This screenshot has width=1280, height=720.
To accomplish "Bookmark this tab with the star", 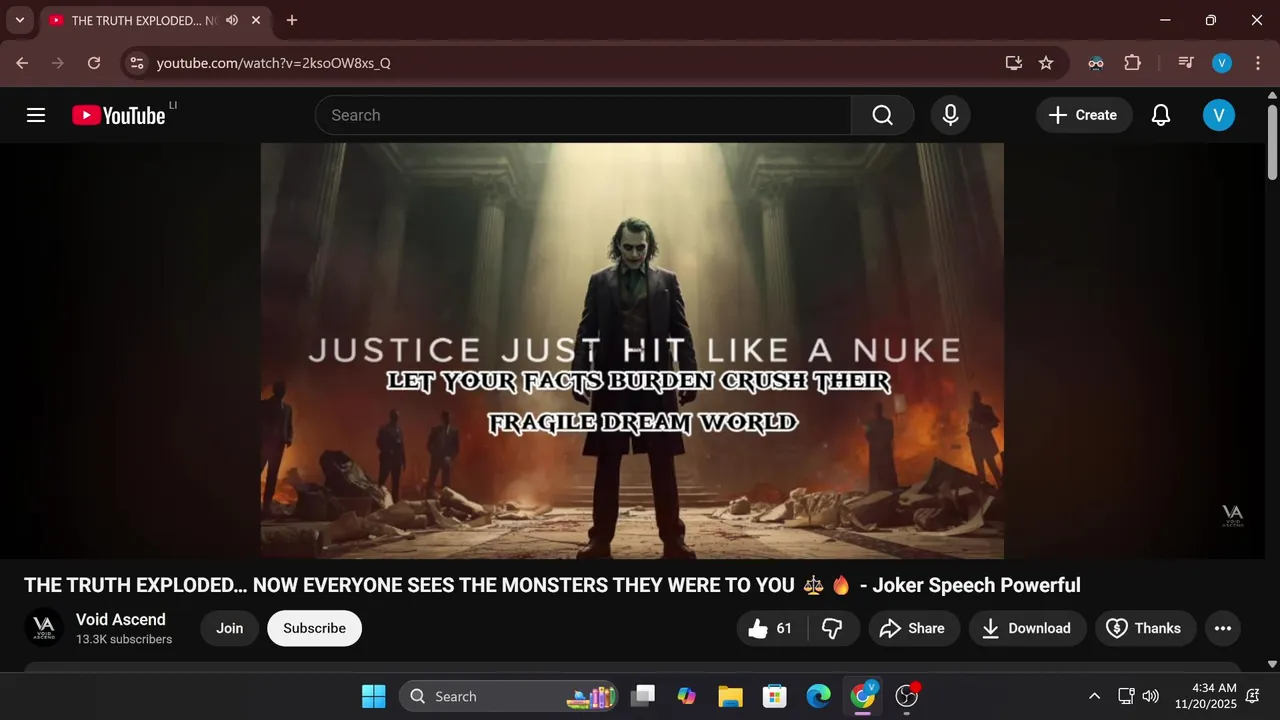I will pyautogui.click(x=1046, y=63).
